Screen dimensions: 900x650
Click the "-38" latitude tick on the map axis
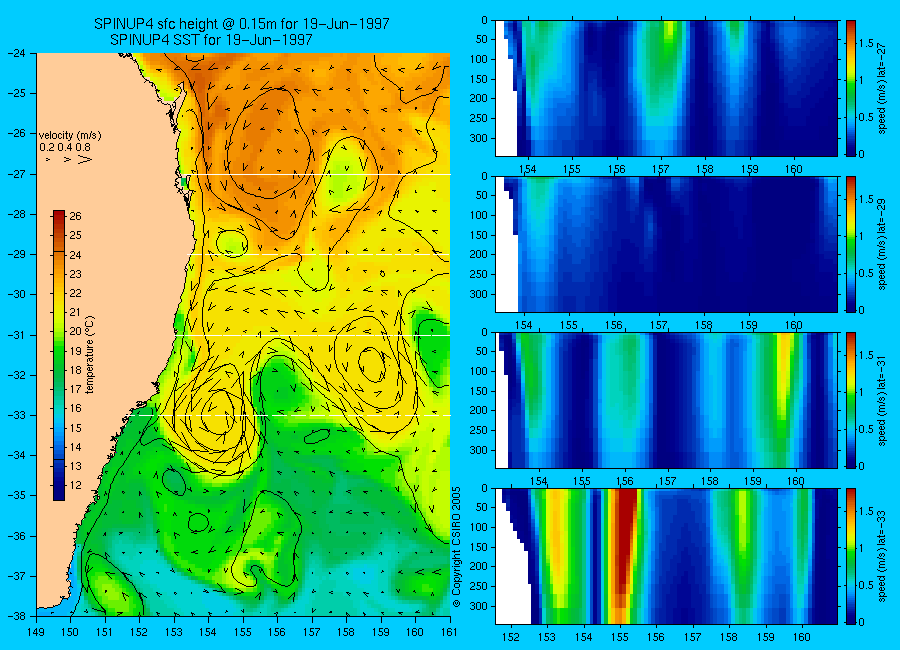click(x=15, y=616)
